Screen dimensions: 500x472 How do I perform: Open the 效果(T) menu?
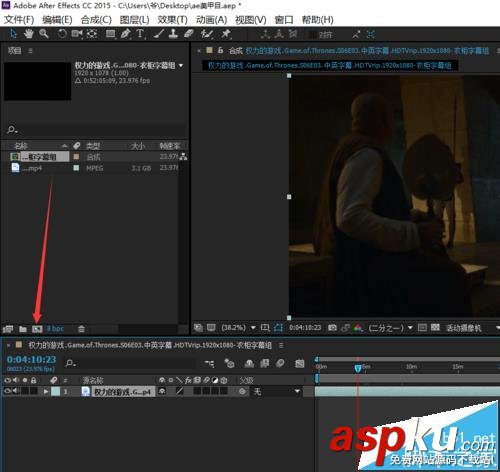172,20
